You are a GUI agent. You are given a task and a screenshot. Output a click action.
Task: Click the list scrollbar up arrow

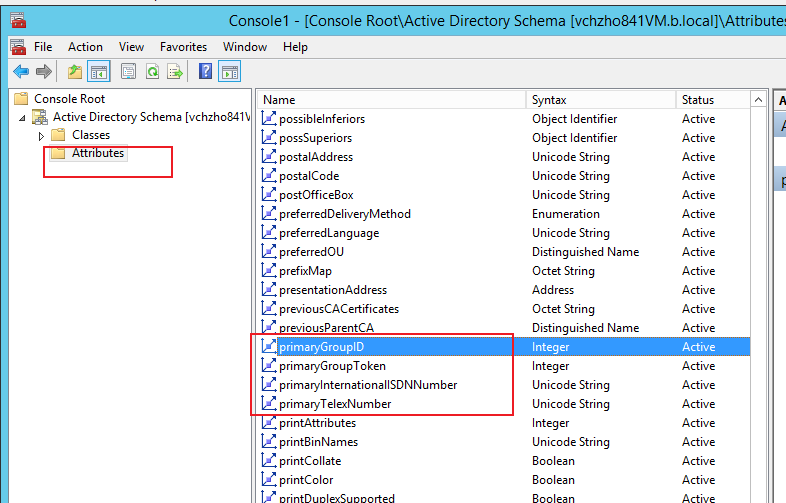tap(758, 100)
